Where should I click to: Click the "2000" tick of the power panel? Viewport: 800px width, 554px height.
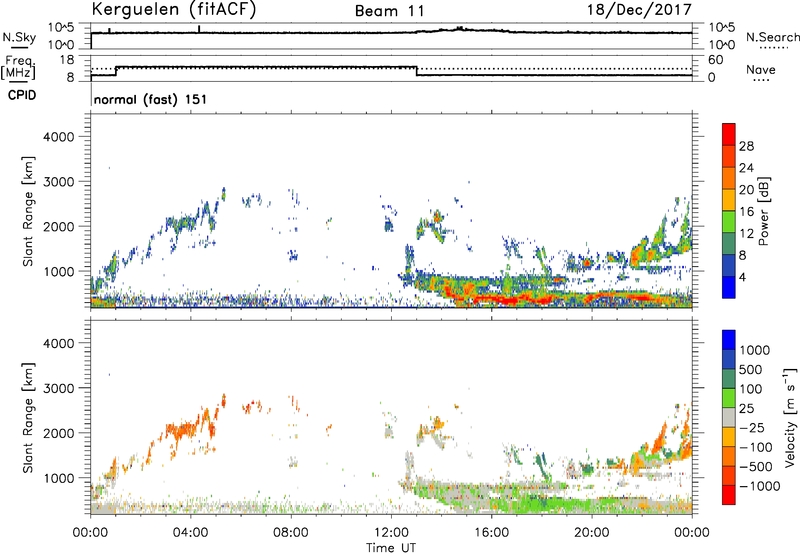point(59,226)
